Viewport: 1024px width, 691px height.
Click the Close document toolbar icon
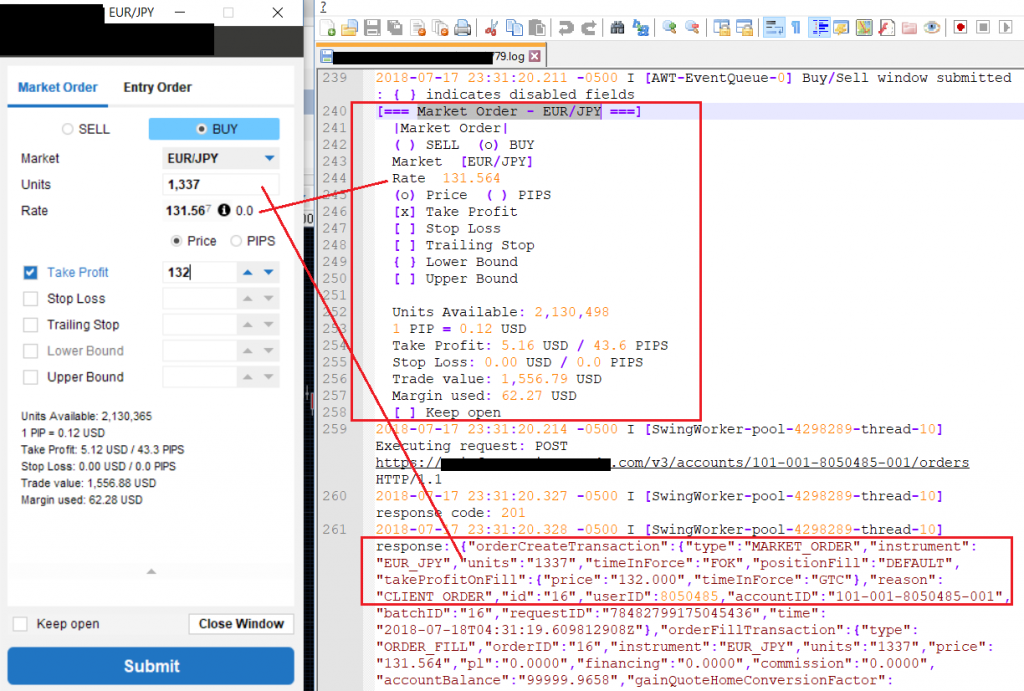pyautogui.click(x=418, y=27)
